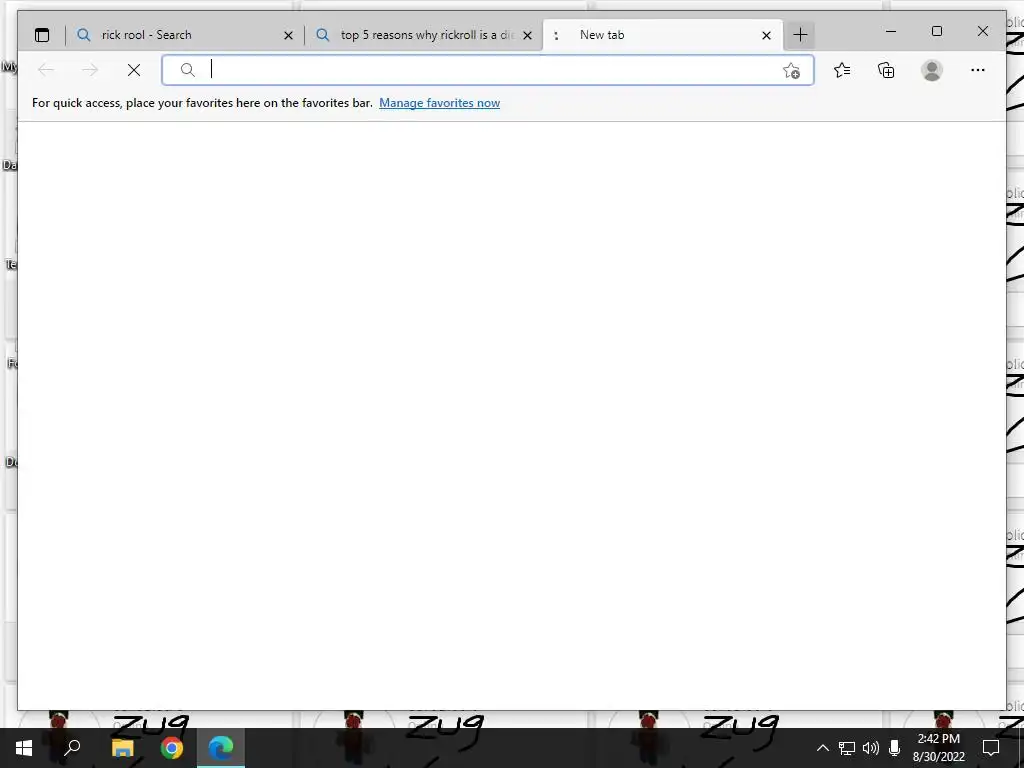The width and height of the screenshot is (1024, 768).
Task: Open the Windows Start menu
Action: pyautogui.click(x=24, y=748)
